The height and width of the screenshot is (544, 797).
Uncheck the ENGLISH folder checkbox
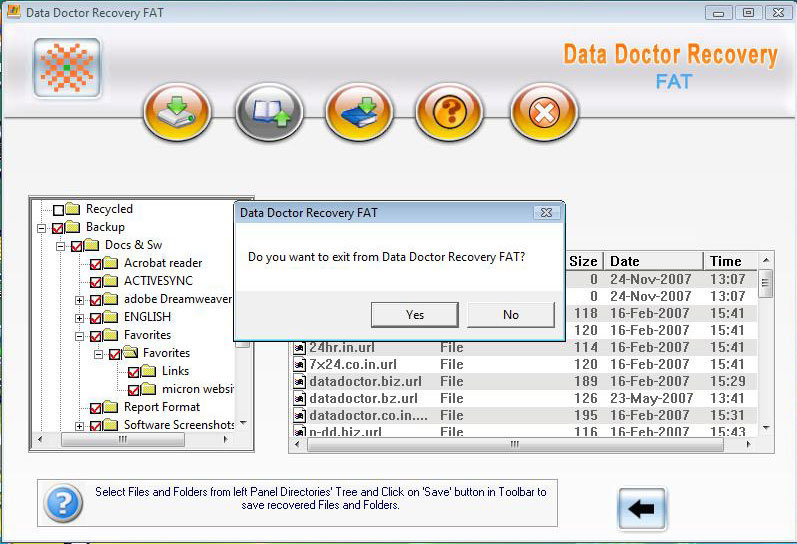96,318
